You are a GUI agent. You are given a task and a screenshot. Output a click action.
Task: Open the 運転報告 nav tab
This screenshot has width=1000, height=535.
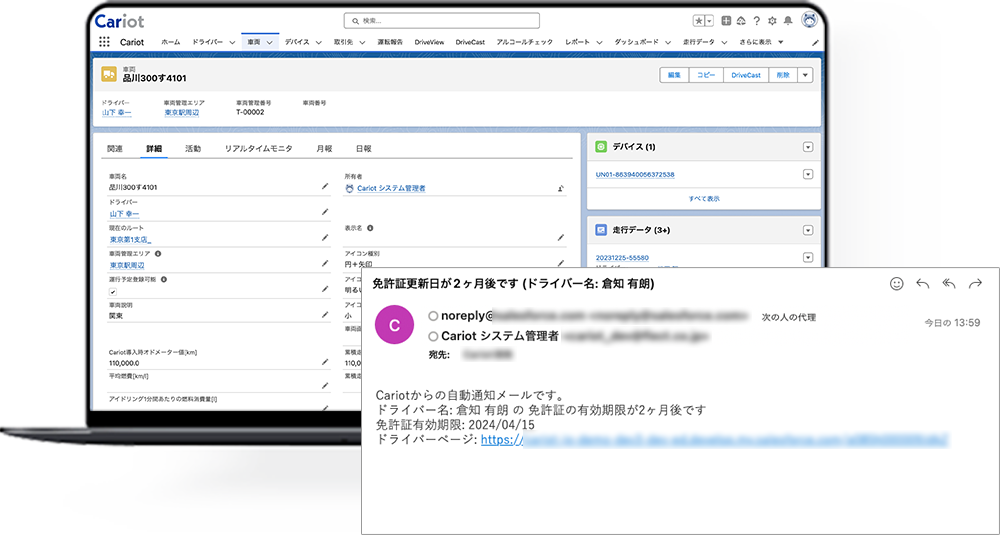click(390, 42)
